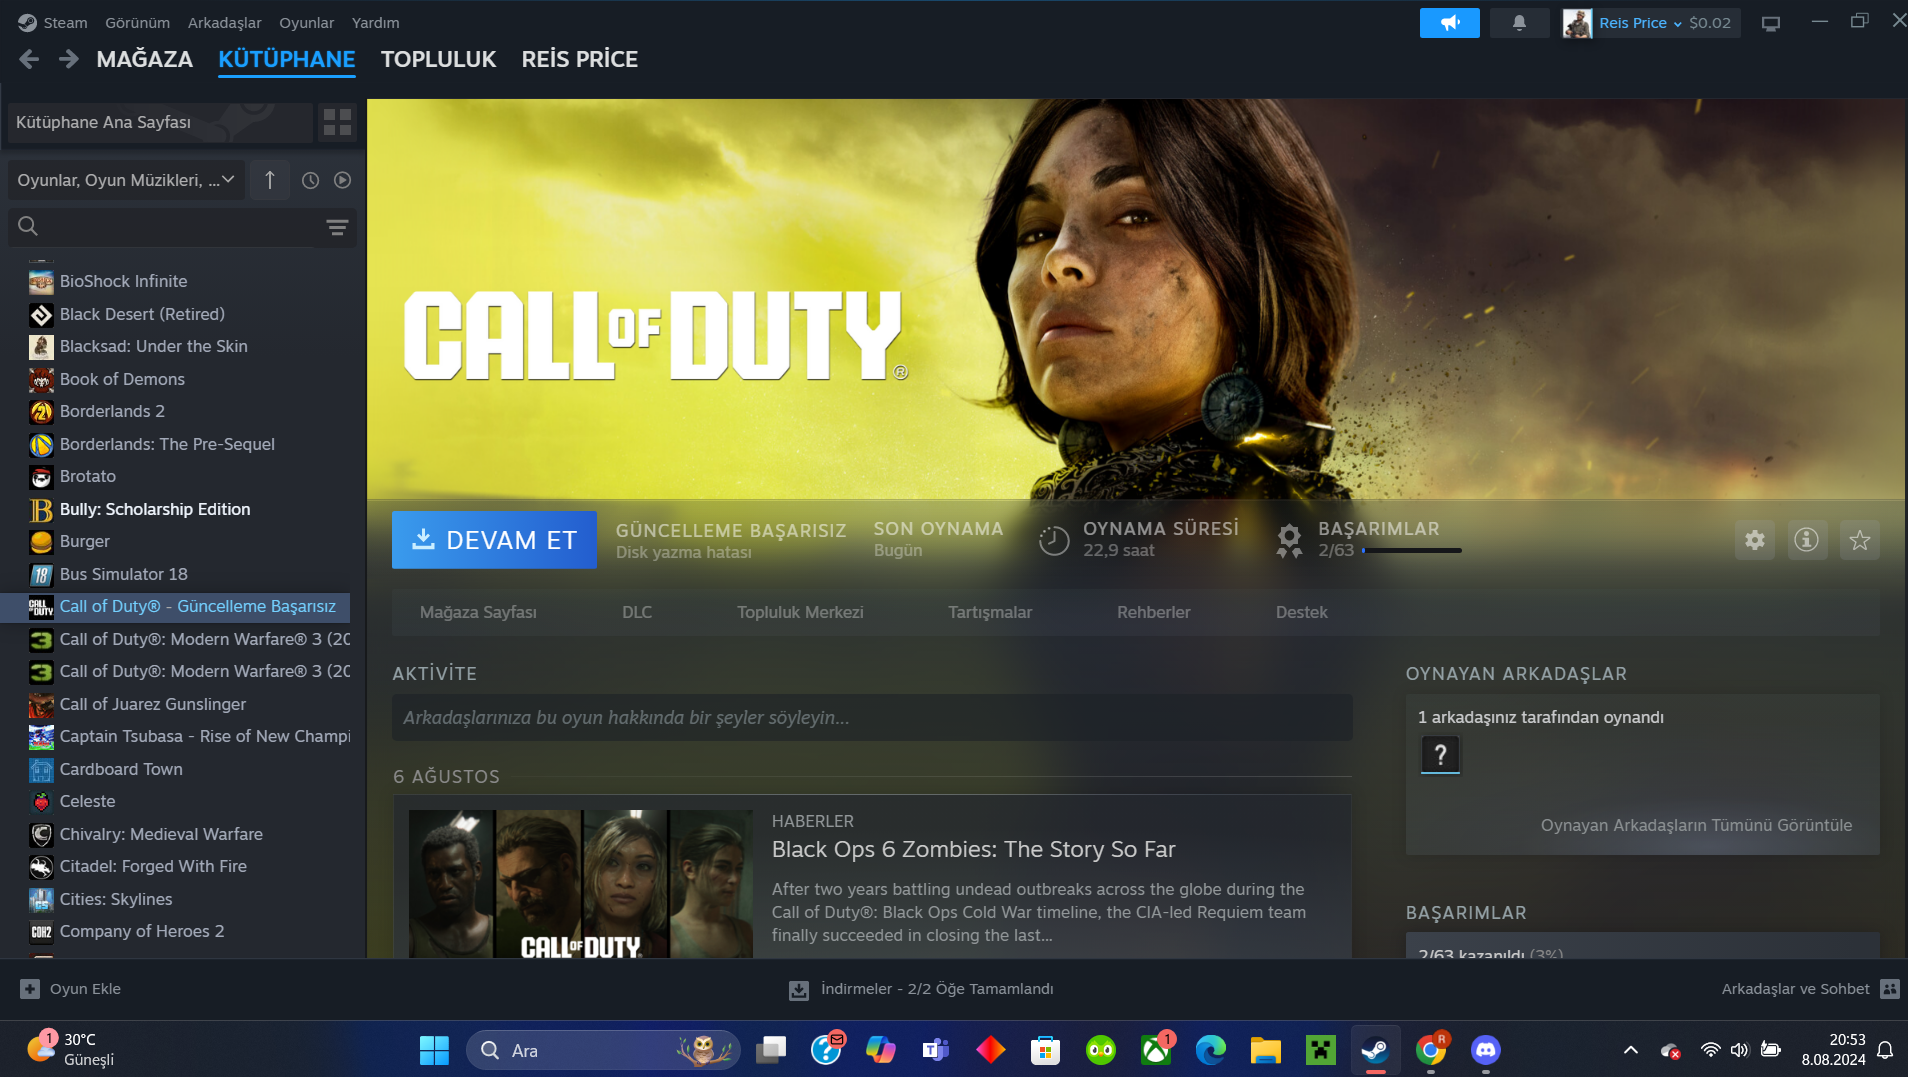Show hidden system tray icons

1630,1050
